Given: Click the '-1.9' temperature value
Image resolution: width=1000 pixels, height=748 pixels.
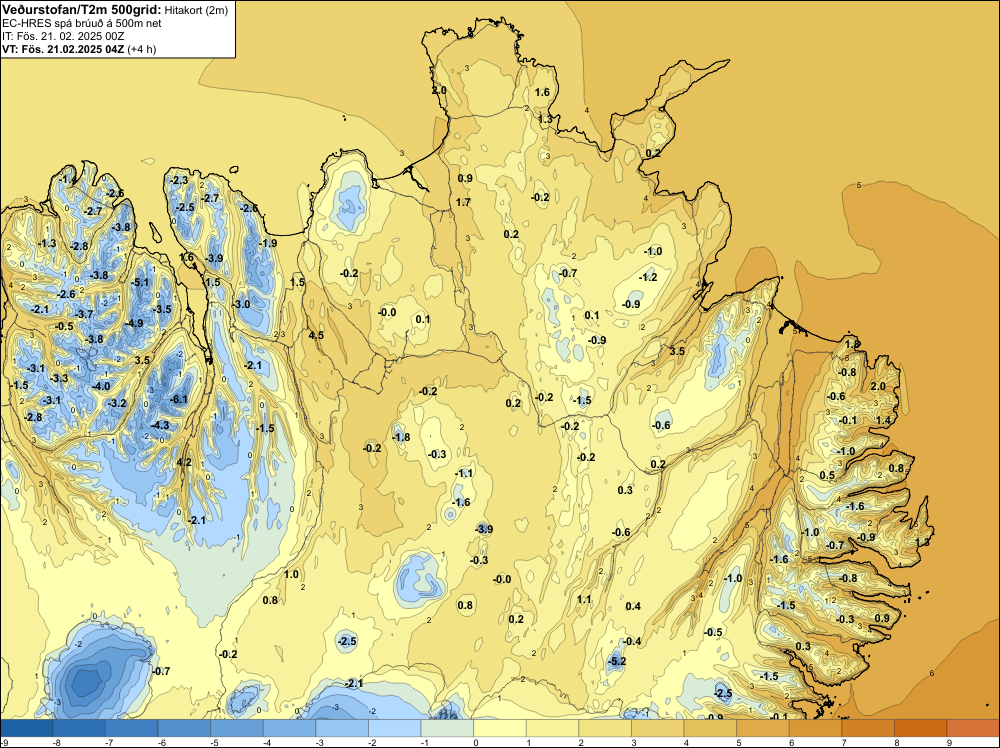Looking at the screenshot, I should click(268, 243).
